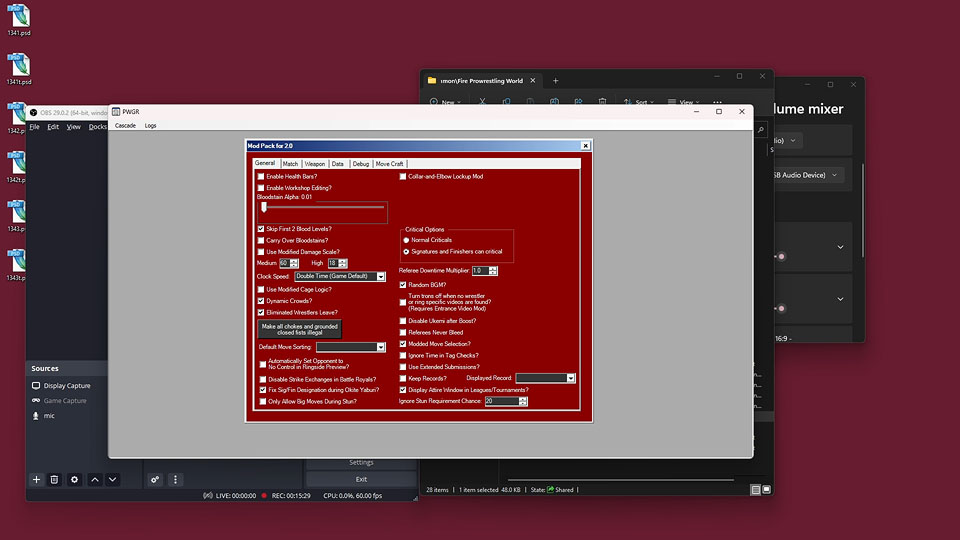Viewport: 960px width, 540px height.
Task: Open the Sort dropdown in File Explorer
Action: coord(639,102)
